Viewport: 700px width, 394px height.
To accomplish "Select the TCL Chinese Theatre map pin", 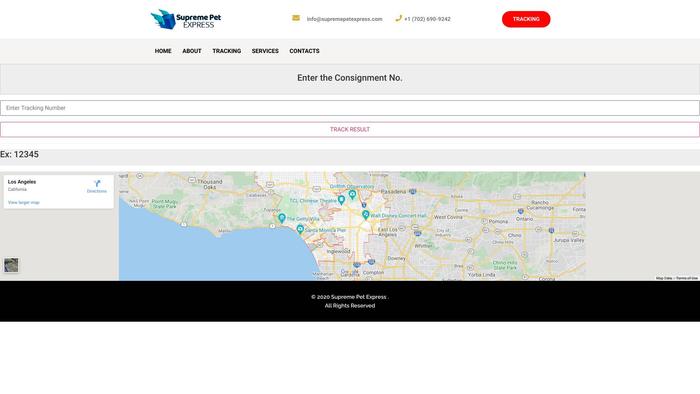I will point(342,200).
